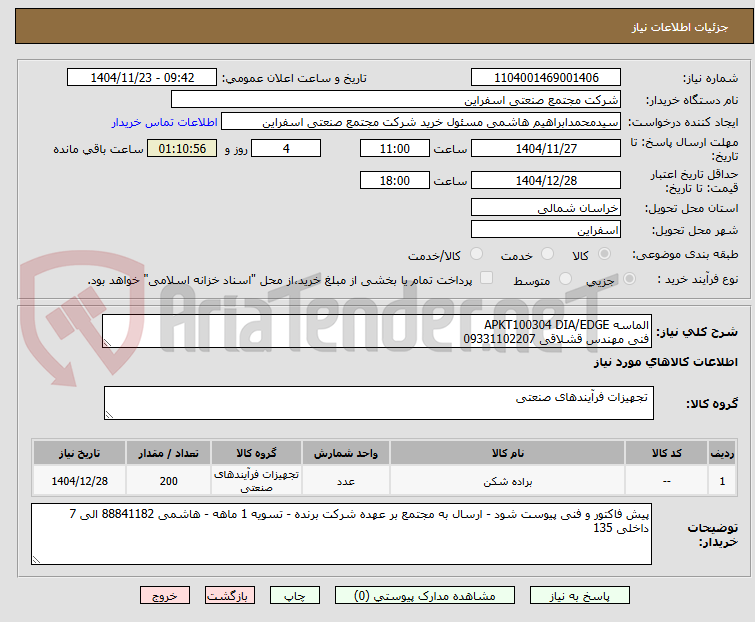Click the response deadline date 1404/11/27
Image resolution: width=755 pixels, height=622 pixels.
(x=546, y=148)
